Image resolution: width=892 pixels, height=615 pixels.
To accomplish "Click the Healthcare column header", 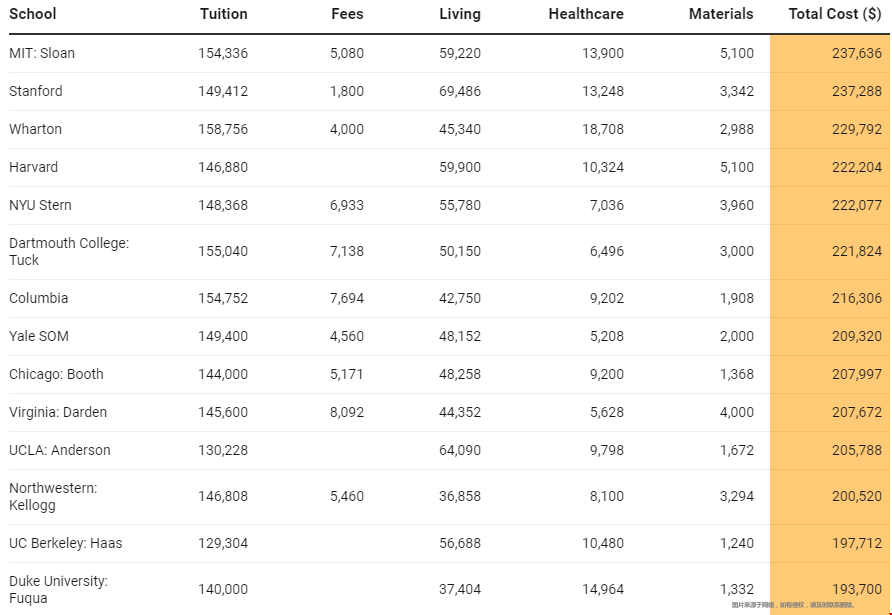I will 586,14.
